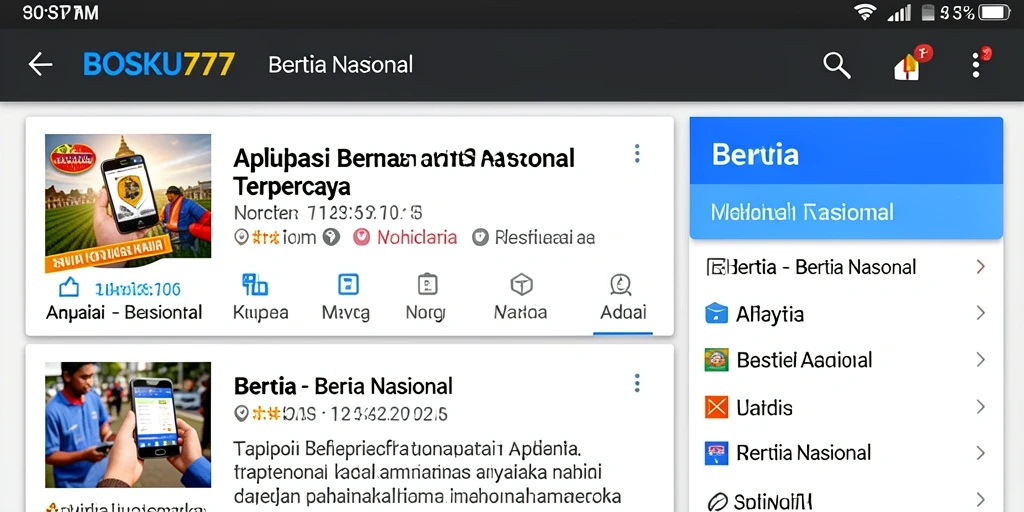The height and width of the screenshot is (512, 1024).
Task: Select the Meltonah Rasiomal sub-header
Action: coord(846,212)
